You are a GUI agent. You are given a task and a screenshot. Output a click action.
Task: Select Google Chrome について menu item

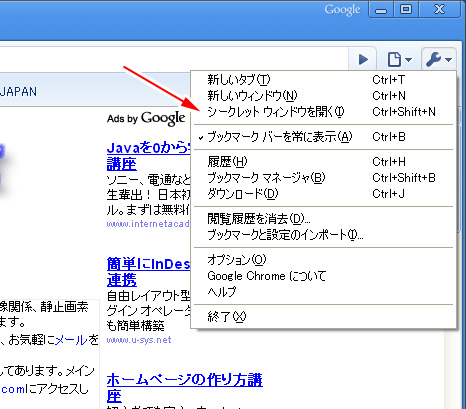coord(323,276)
